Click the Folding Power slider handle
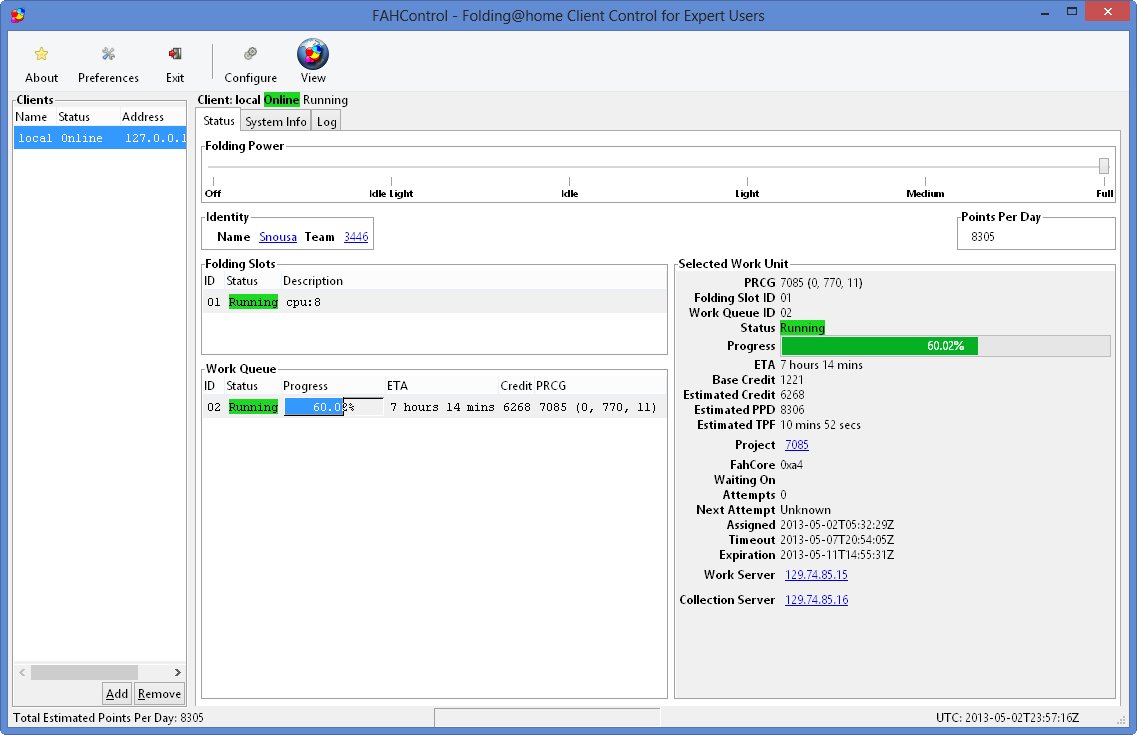The image size is (1137, 735). (1104, 166)
